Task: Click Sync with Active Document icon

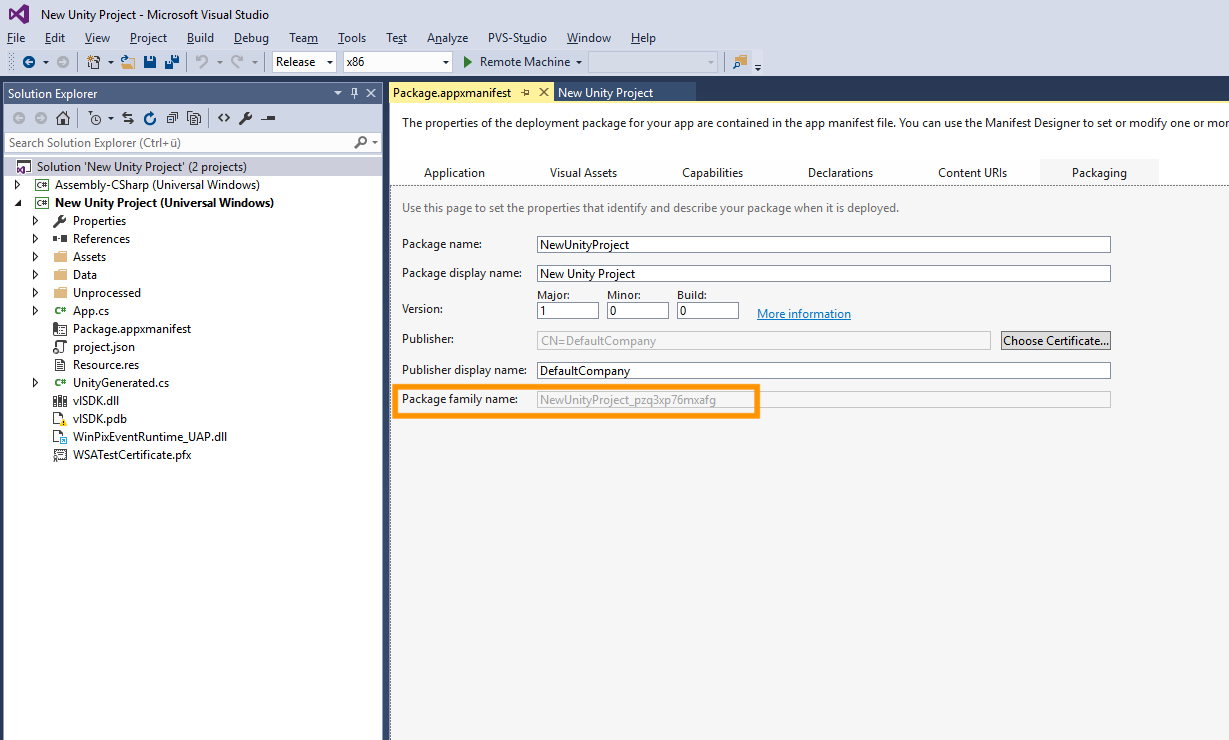Action: click(128, 118)
